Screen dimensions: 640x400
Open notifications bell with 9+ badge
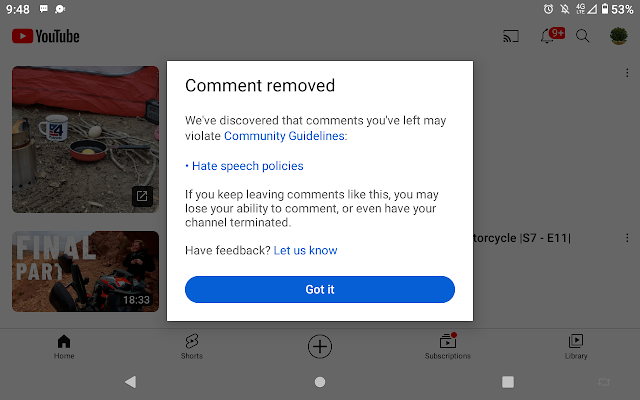click(x=552, y=36)
